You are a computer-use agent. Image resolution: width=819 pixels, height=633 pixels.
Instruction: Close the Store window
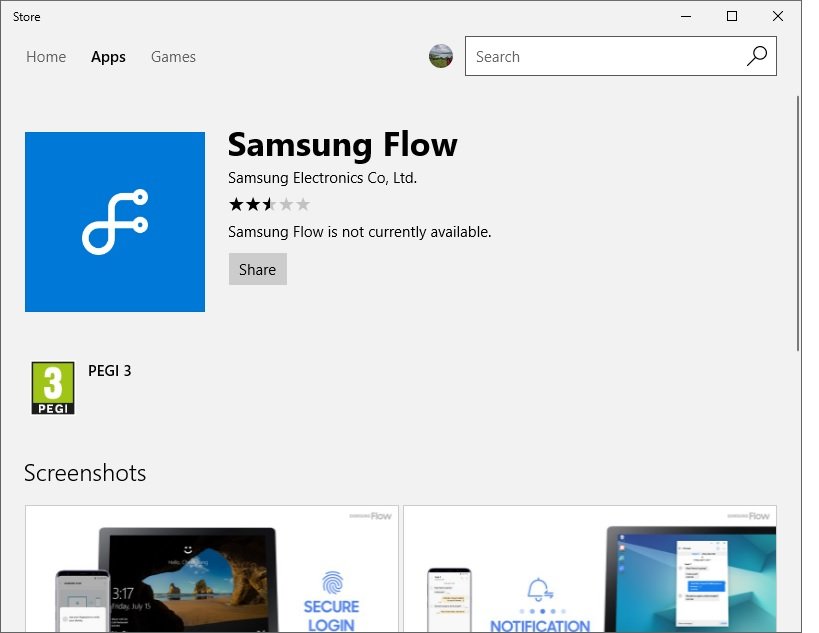coord(778,16)
